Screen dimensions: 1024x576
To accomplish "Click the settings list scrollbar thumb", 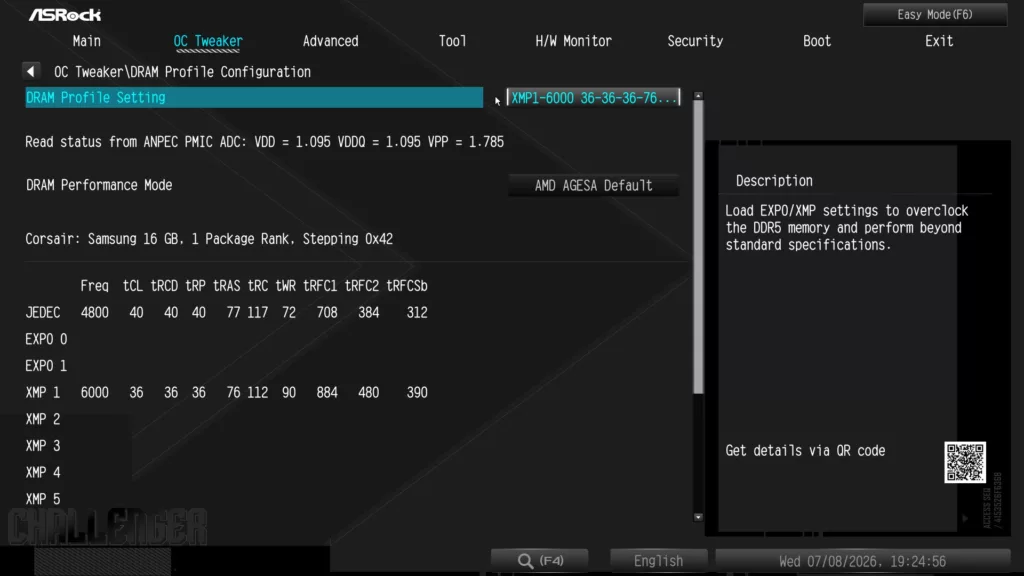I will click(698, 247).
